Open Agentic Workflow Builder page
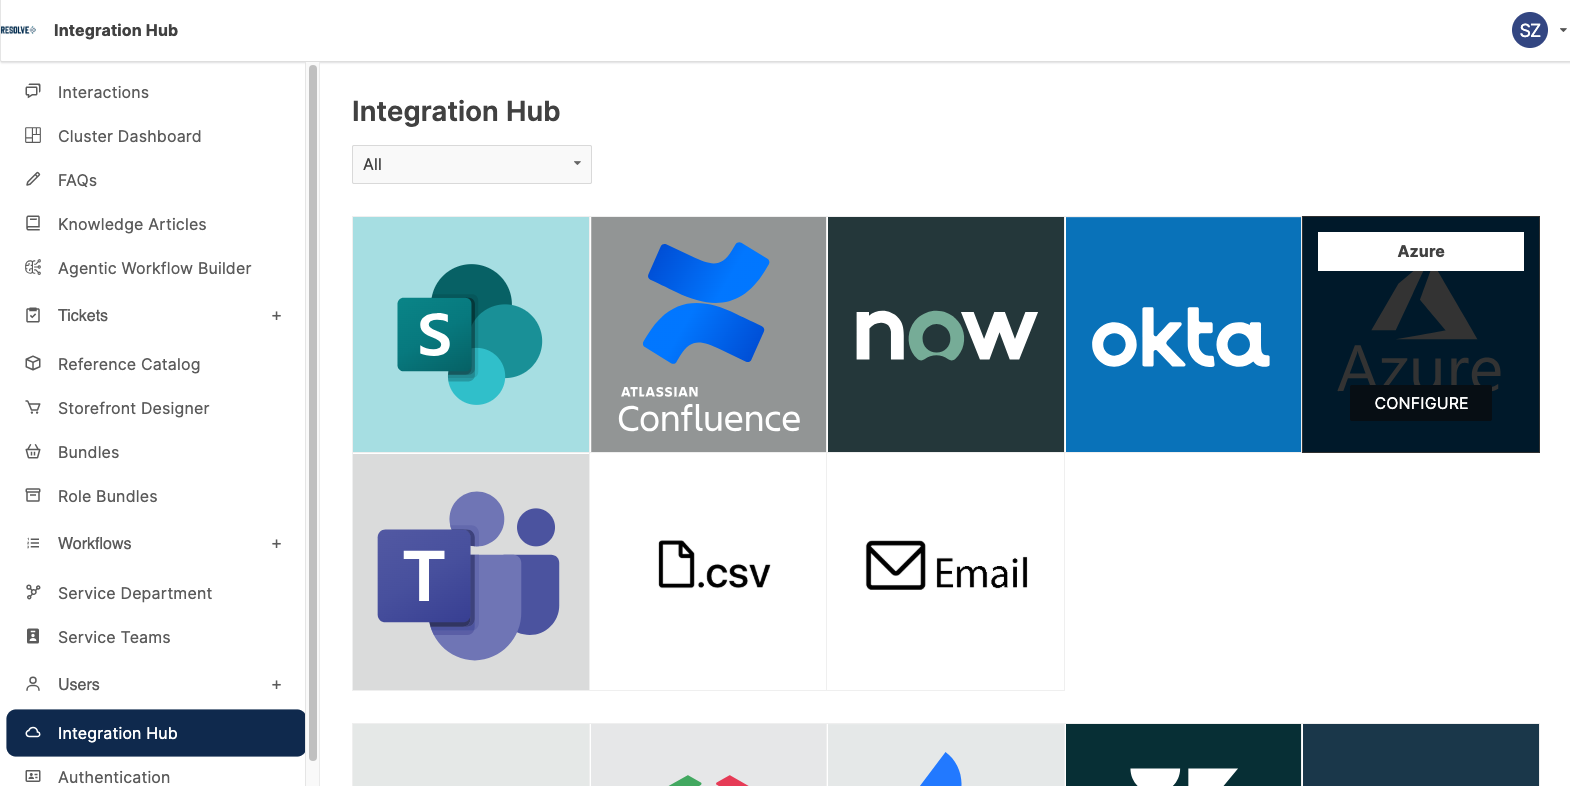This screenshot has height=786, width=1570. (154, 268)
